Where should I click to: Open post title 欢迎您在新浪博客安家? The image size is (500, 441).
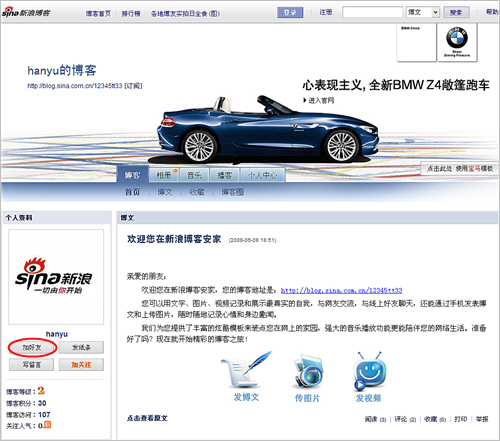[x=174, y=239]
